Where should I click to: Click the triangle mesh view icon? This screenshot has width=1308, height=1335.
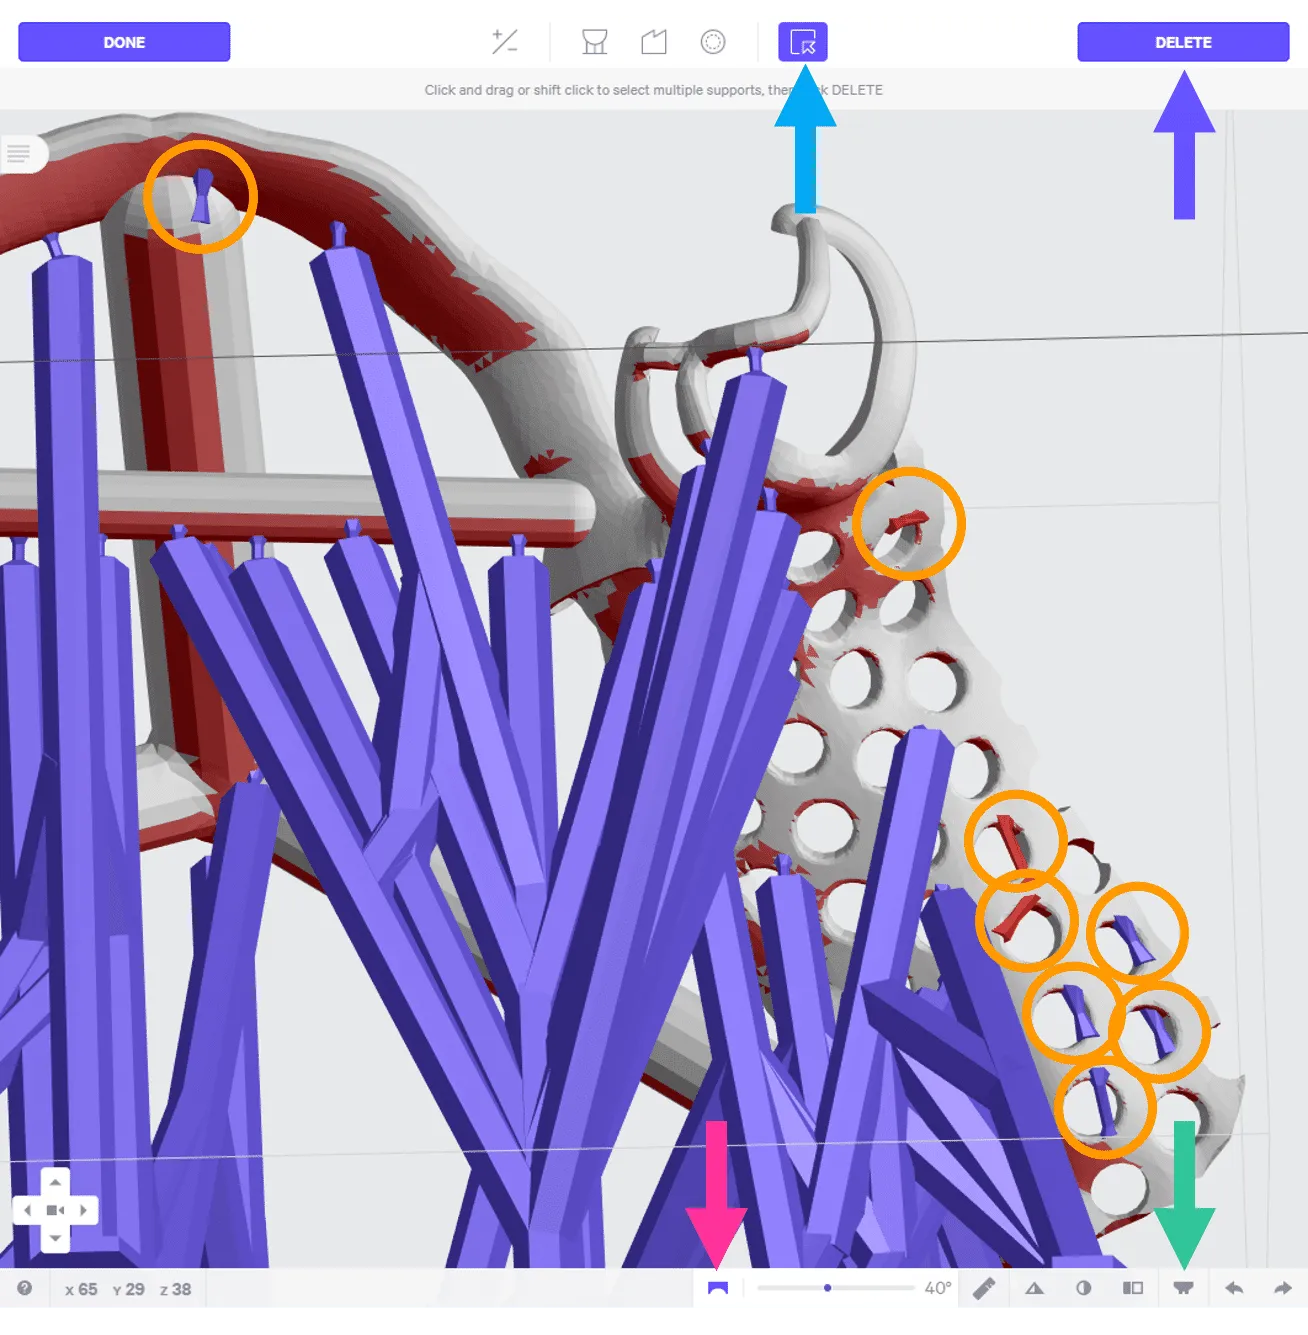click(1035, 1288)
